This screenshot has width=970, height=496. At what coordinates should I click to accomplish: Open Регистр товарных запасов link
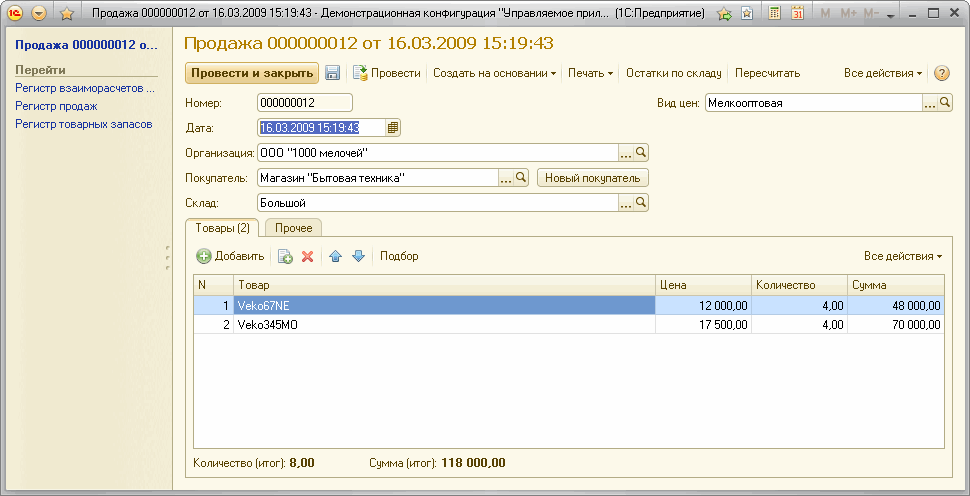84,124
